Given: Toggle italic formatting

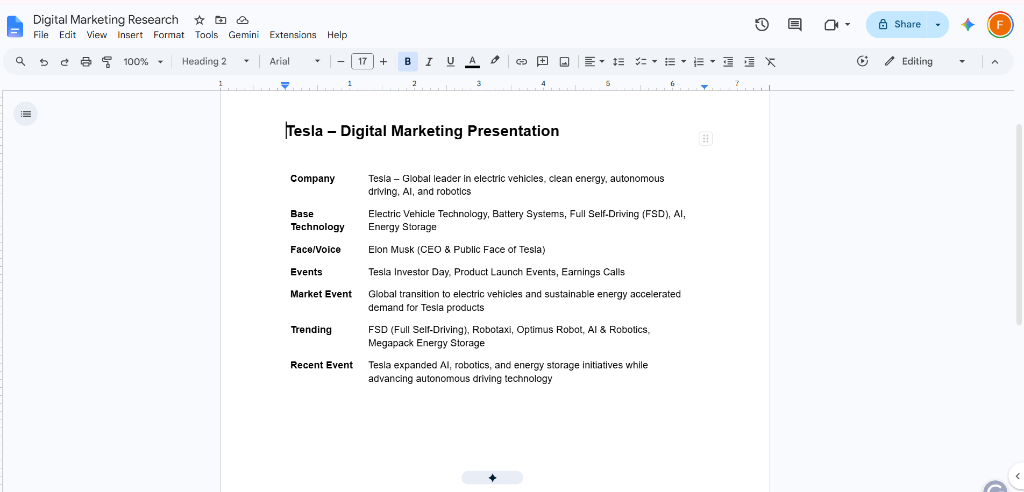Looking at the screenshot, I should [429, 61].
